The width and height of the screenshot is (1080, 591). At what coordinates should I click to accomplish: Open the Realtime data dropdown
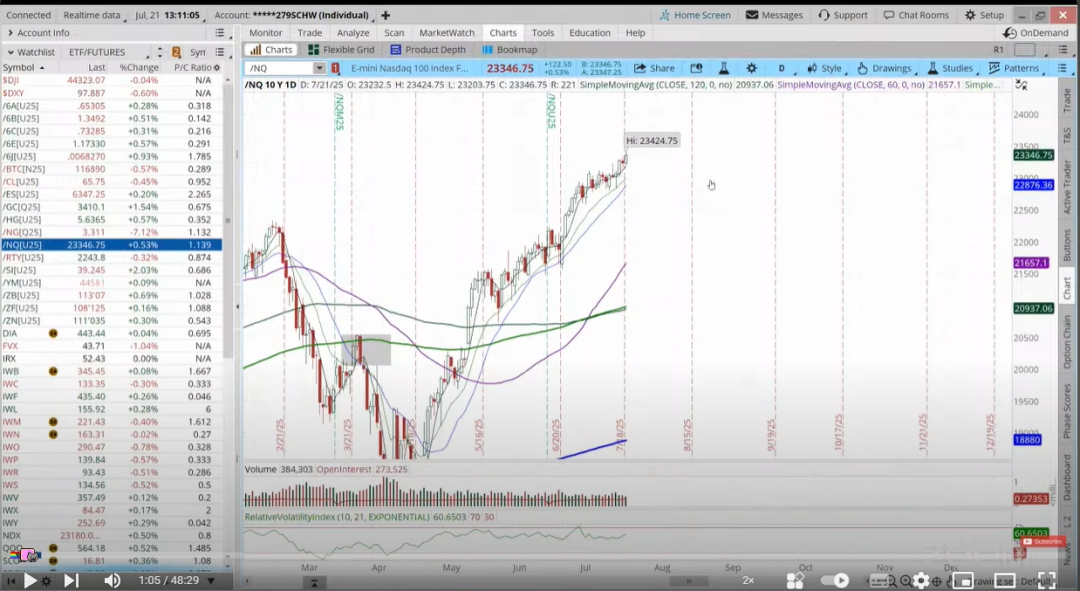click(x=93, y=15)
